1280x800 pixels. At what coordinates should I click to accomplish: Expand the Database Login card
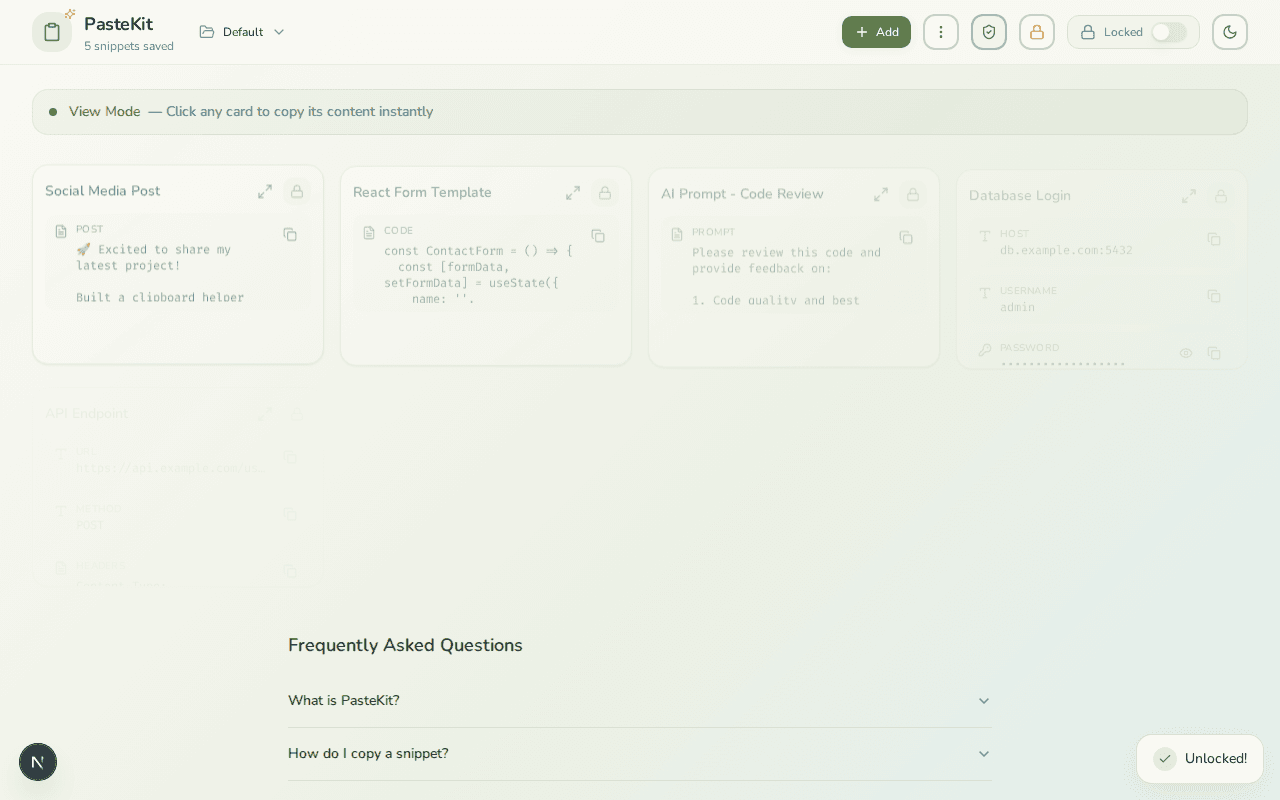[x=1189, y=196]
